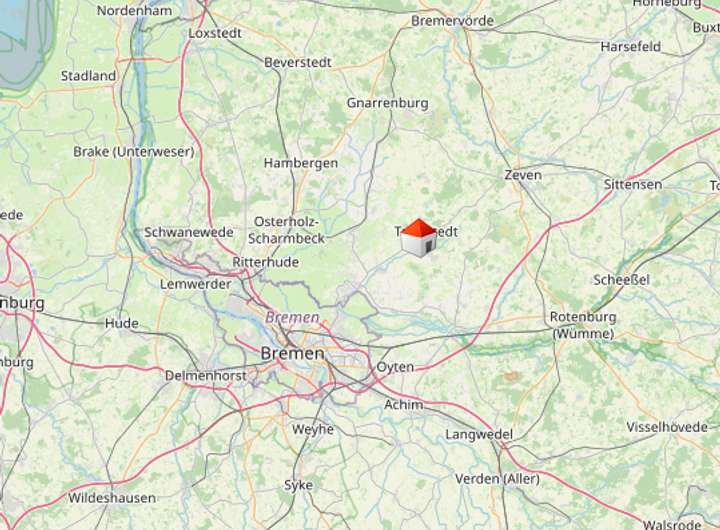Click the Harsefeld town label
The height and width of the screenshot is (530, 720).
click(630, 46)
